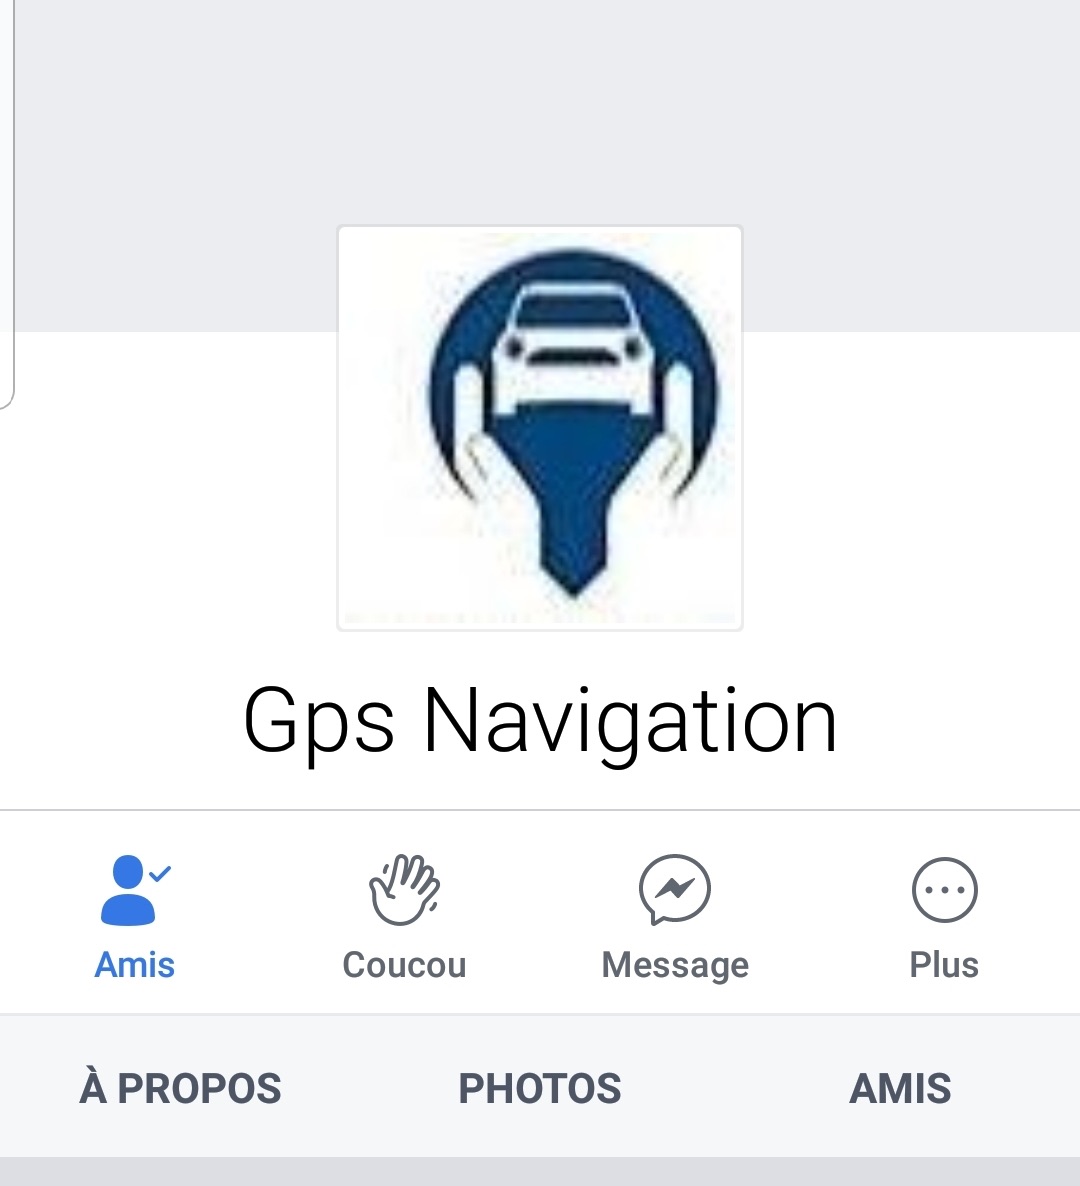
Task: Click the word Navigation in the title
Action: coord(630,723)
